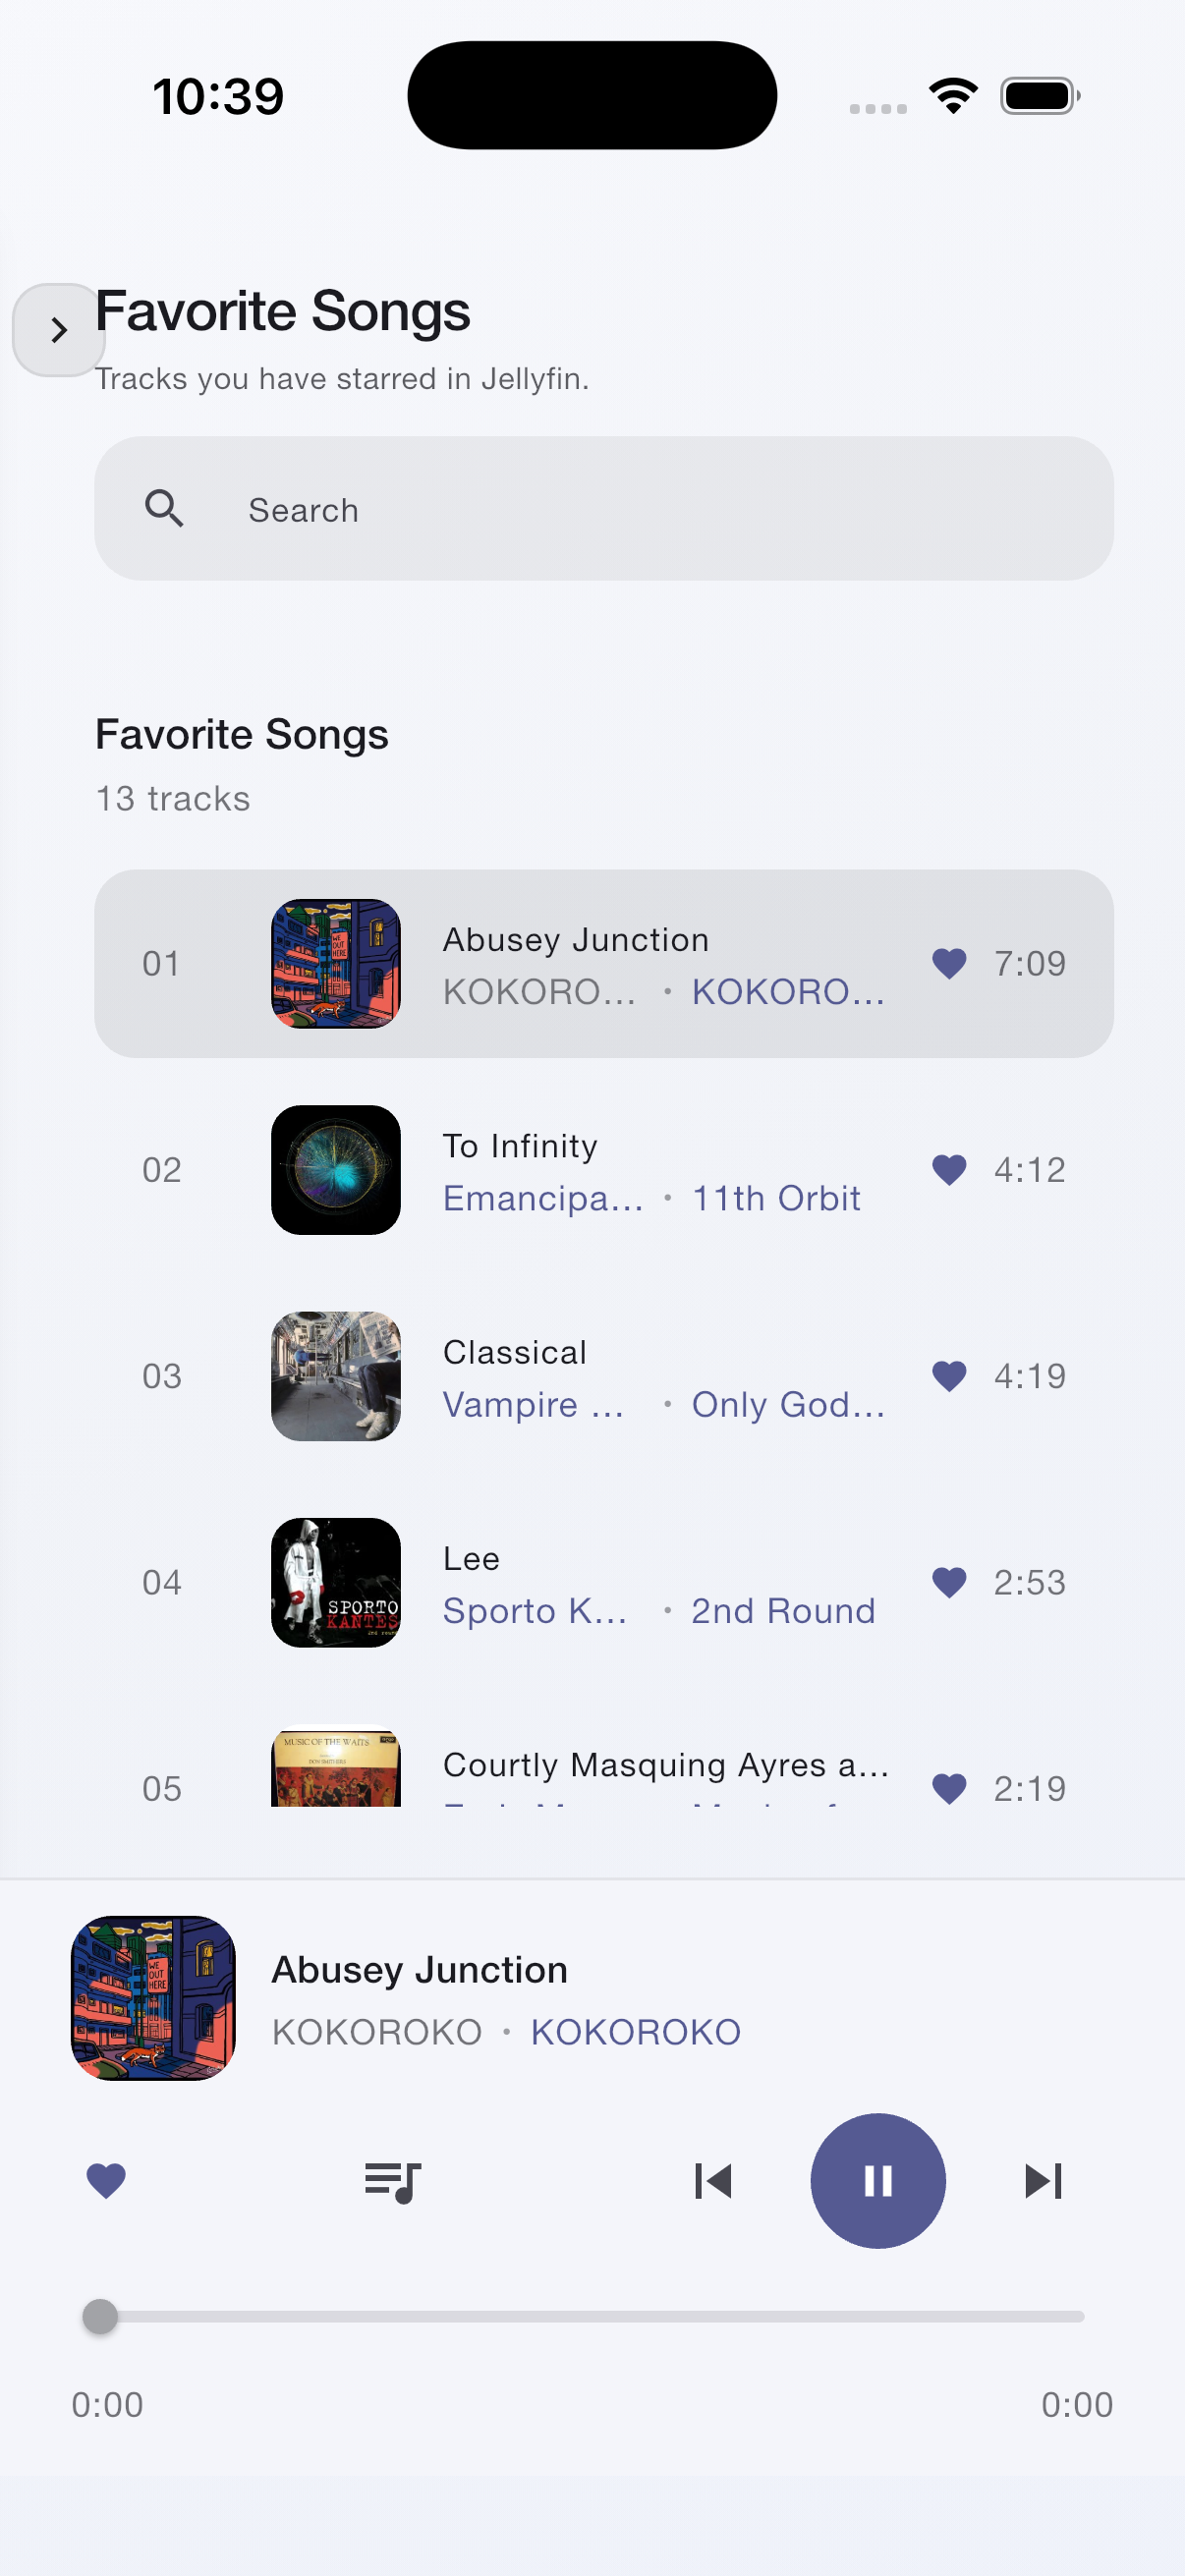Toggle favorite heart in the player bar

(x=106, y=2181)
